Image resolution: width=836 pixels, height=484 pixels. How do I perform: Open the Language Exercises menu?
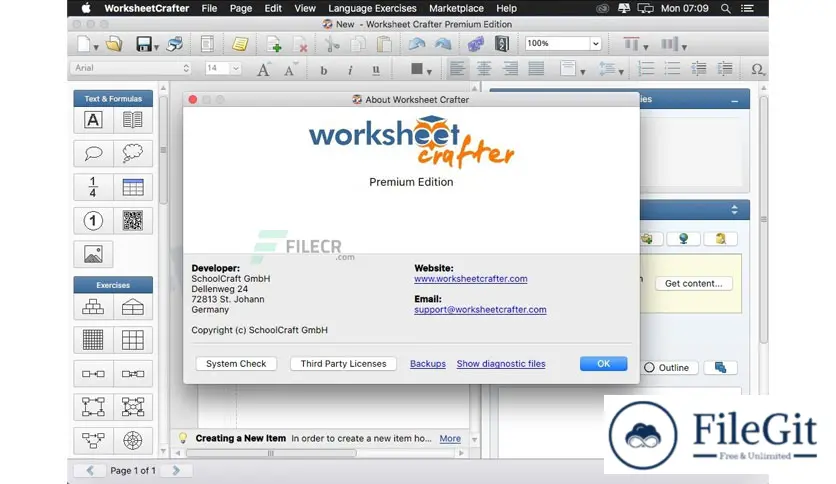tap(372, 8)
